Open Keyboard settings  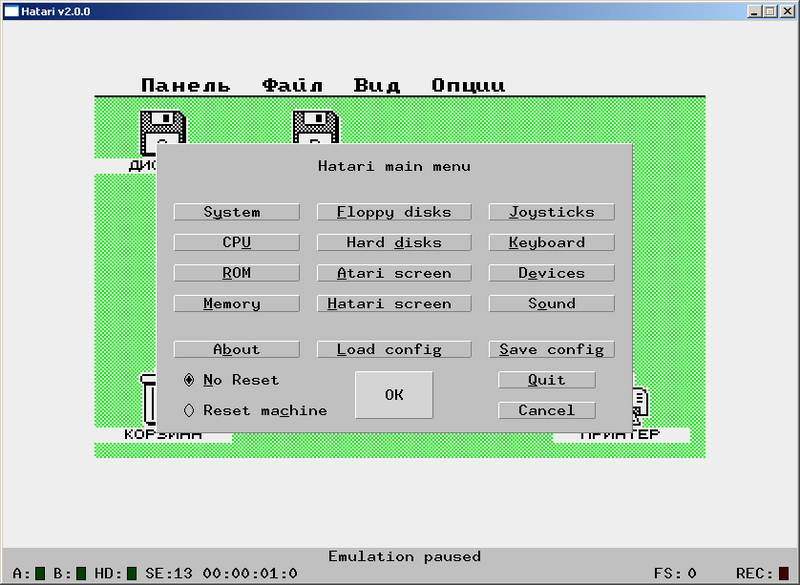[552, 242]
